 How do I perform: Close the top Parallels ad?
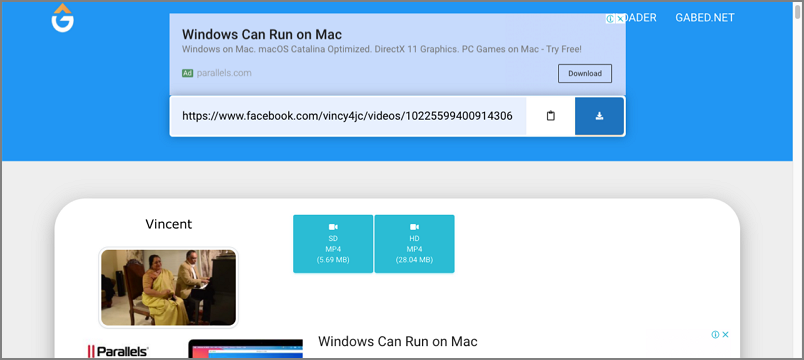tap(620, 19)
